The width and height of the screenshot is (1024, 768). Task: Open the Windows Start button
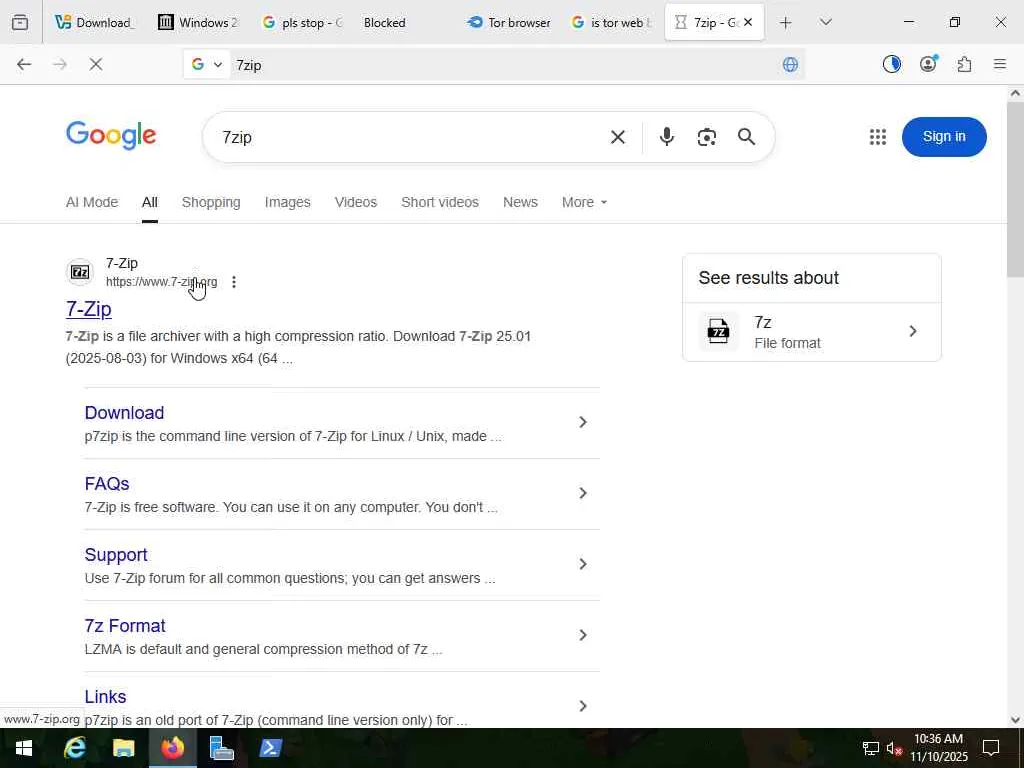[x=24, y=748]
